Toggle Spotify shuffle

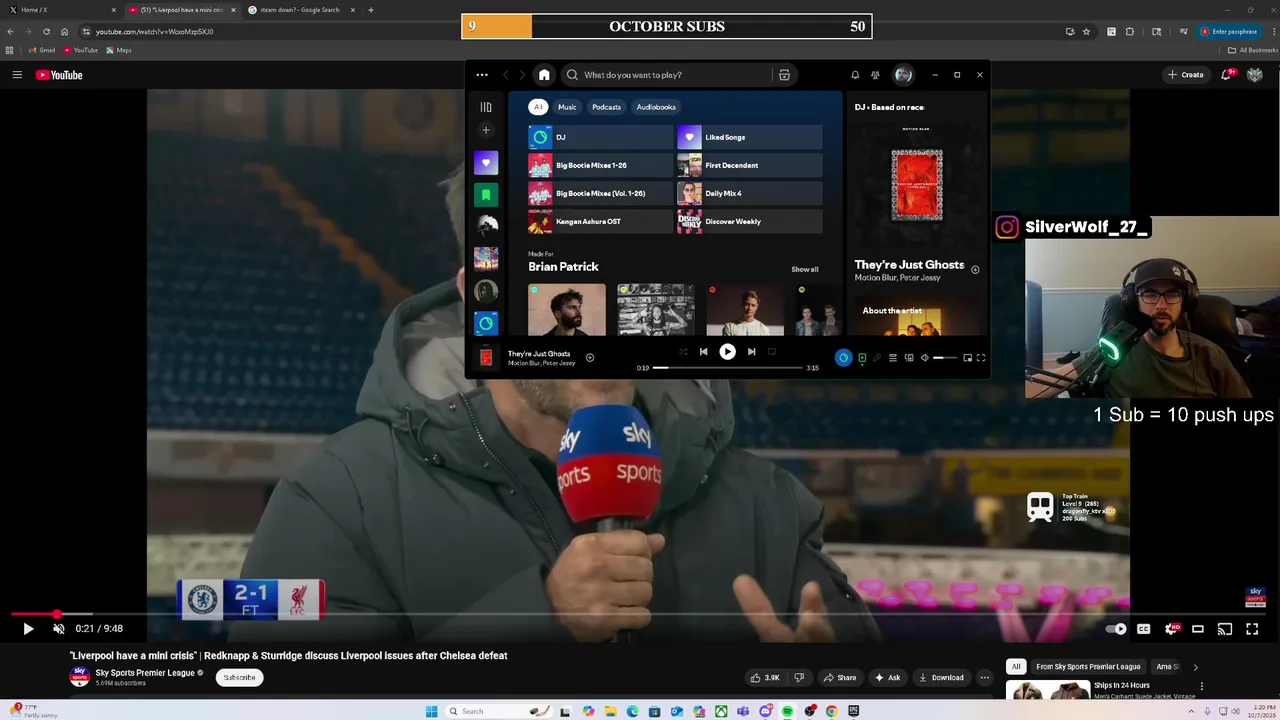coord(683,352)
